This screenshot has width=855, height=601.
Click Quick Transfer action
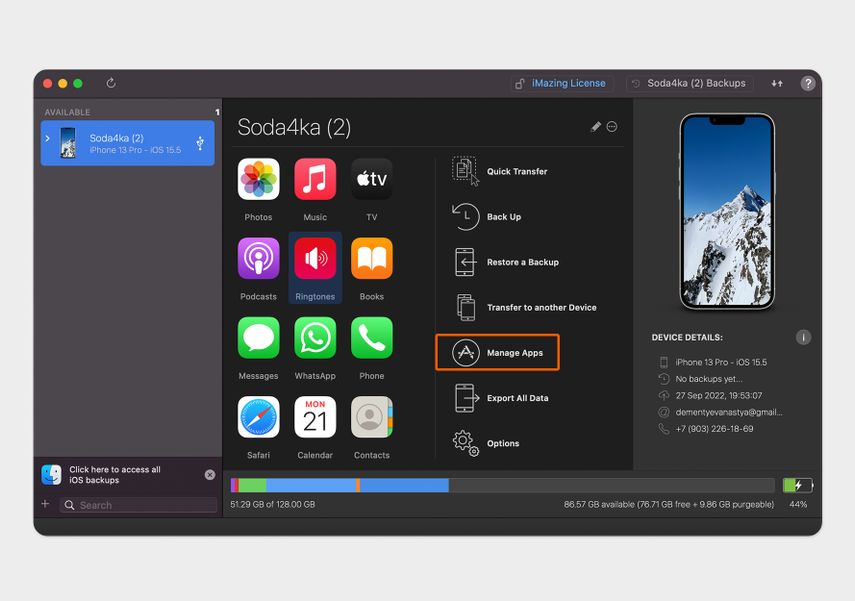tap(499, 171)
